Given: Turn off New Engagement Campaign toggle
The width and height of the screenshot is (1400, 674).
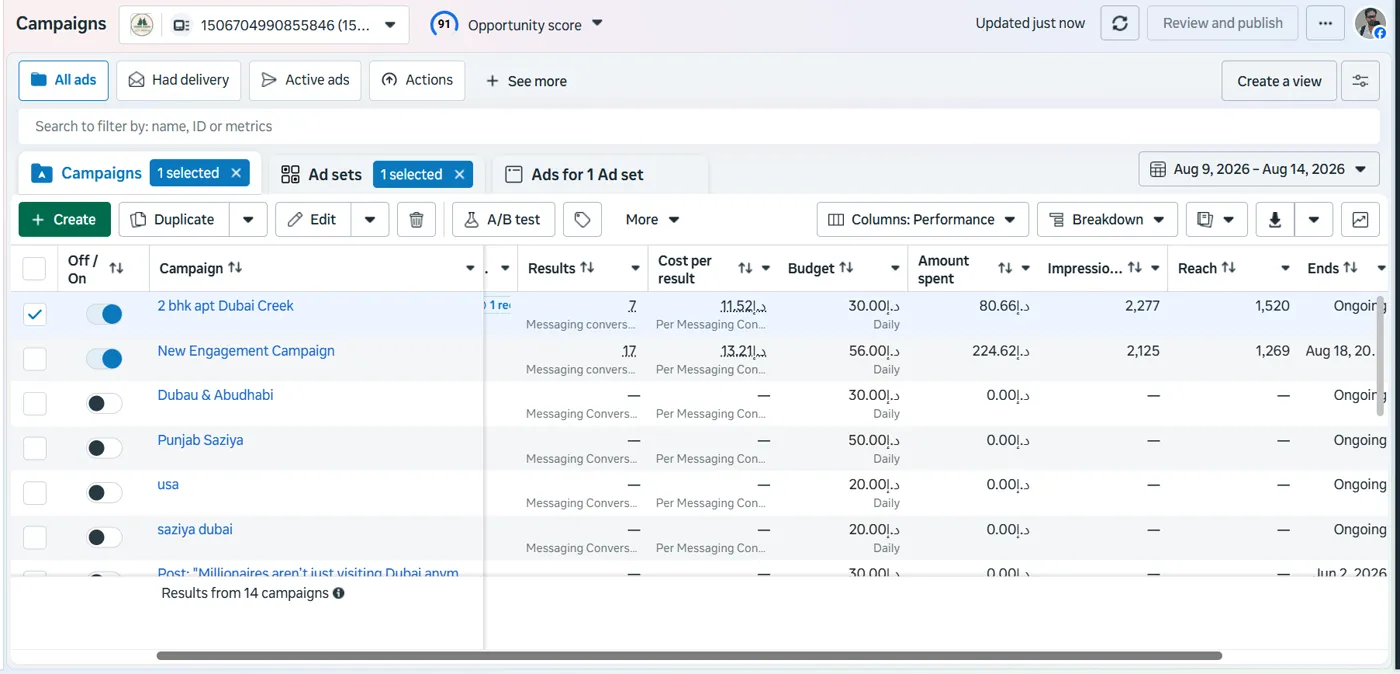Looking at the screenshot, I should pos(104,359).
